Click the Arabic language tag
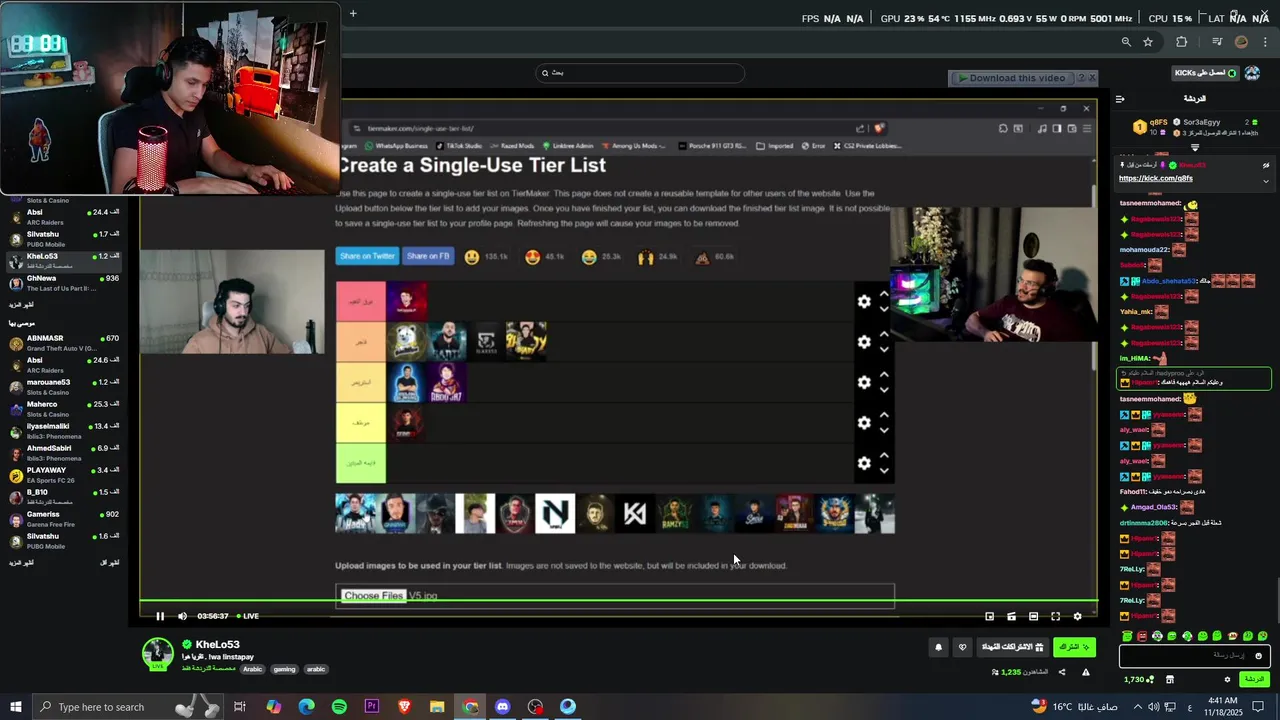Viewport: 1280px width, 720px height. coord(252,669)
